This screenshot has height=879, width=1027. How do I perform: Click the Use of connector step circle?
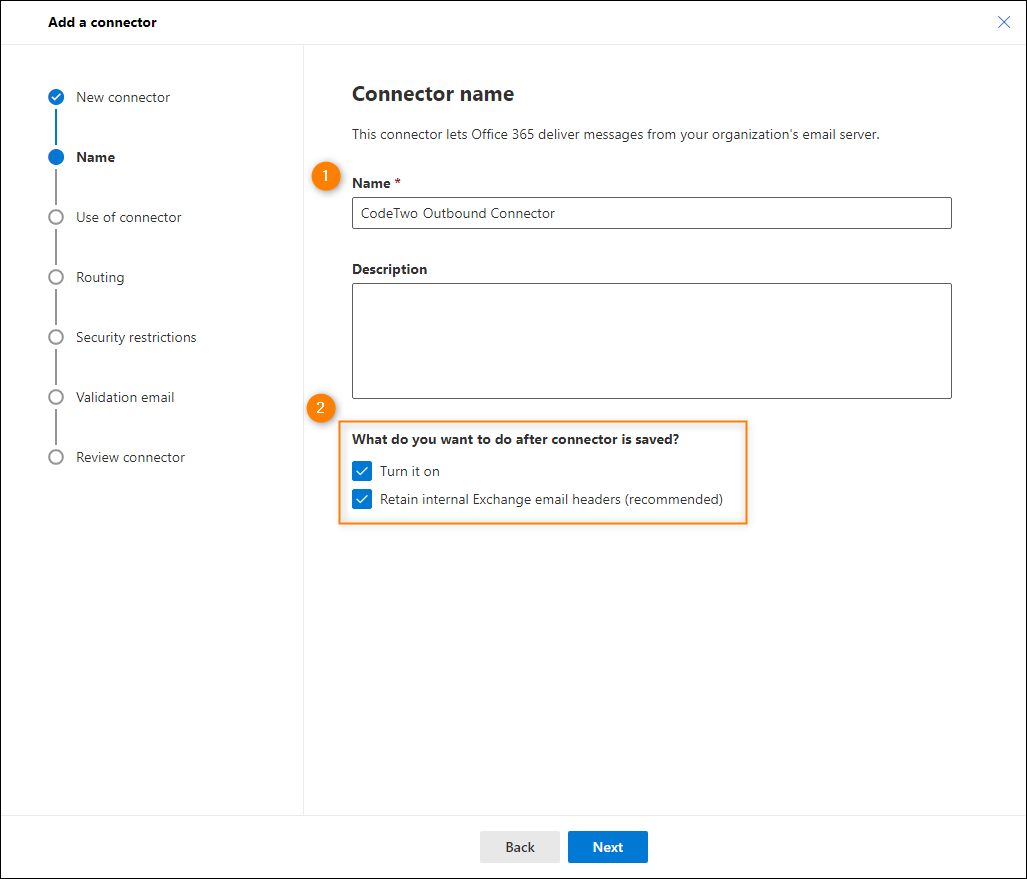56,217
